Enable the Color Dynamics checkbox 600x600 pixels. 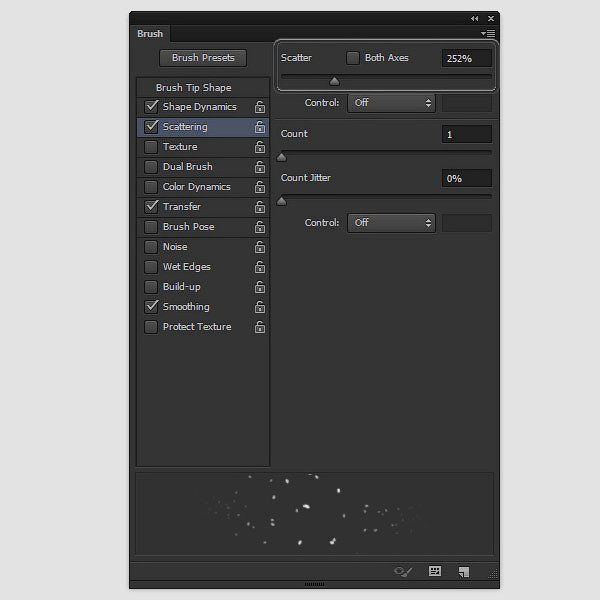click(151, 187)
